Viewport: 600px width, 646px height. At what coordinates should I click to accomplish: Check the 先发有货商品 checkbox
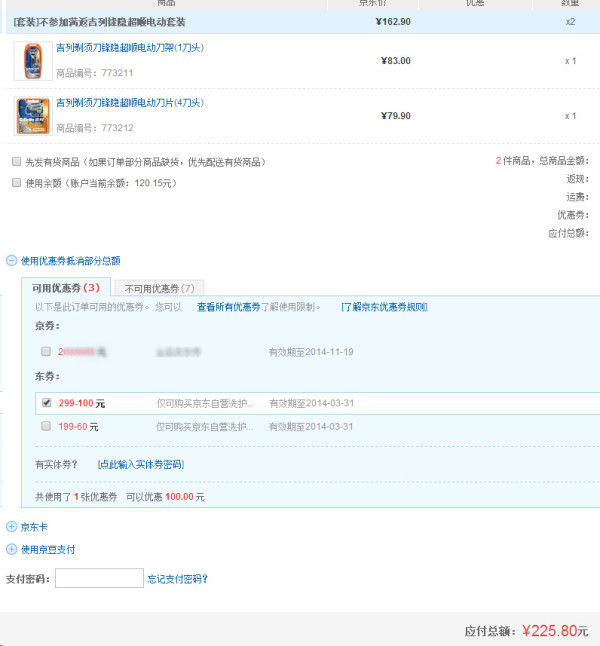tap(16, 161)
